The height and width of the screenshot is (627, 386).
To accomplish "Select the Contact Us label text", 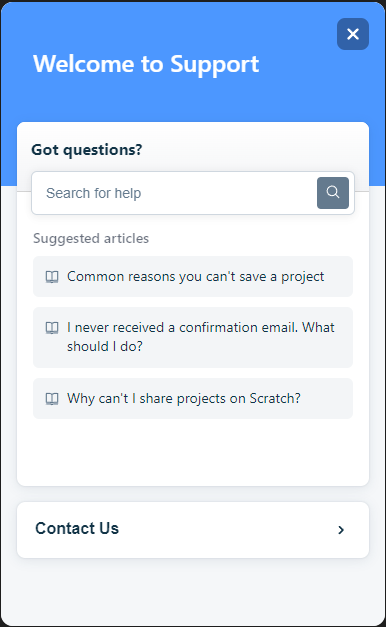I will (77, 528).
